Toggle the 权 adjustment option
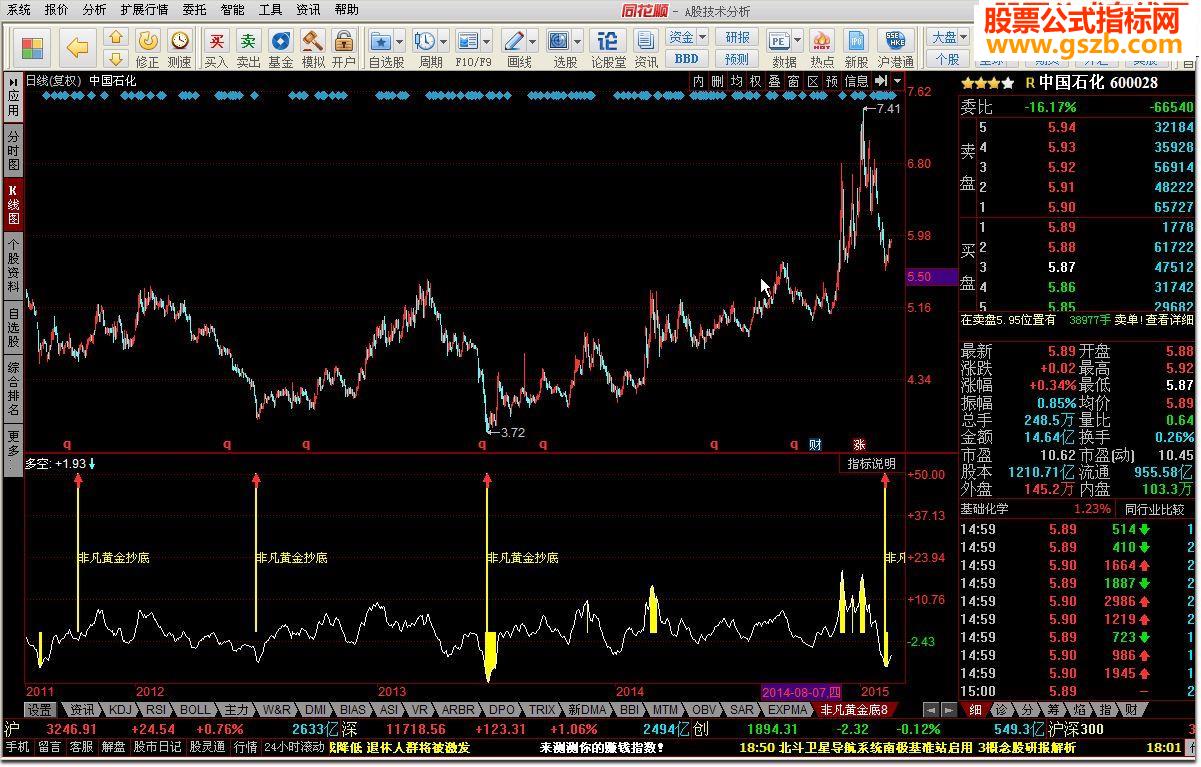 (x=756, y=81)
